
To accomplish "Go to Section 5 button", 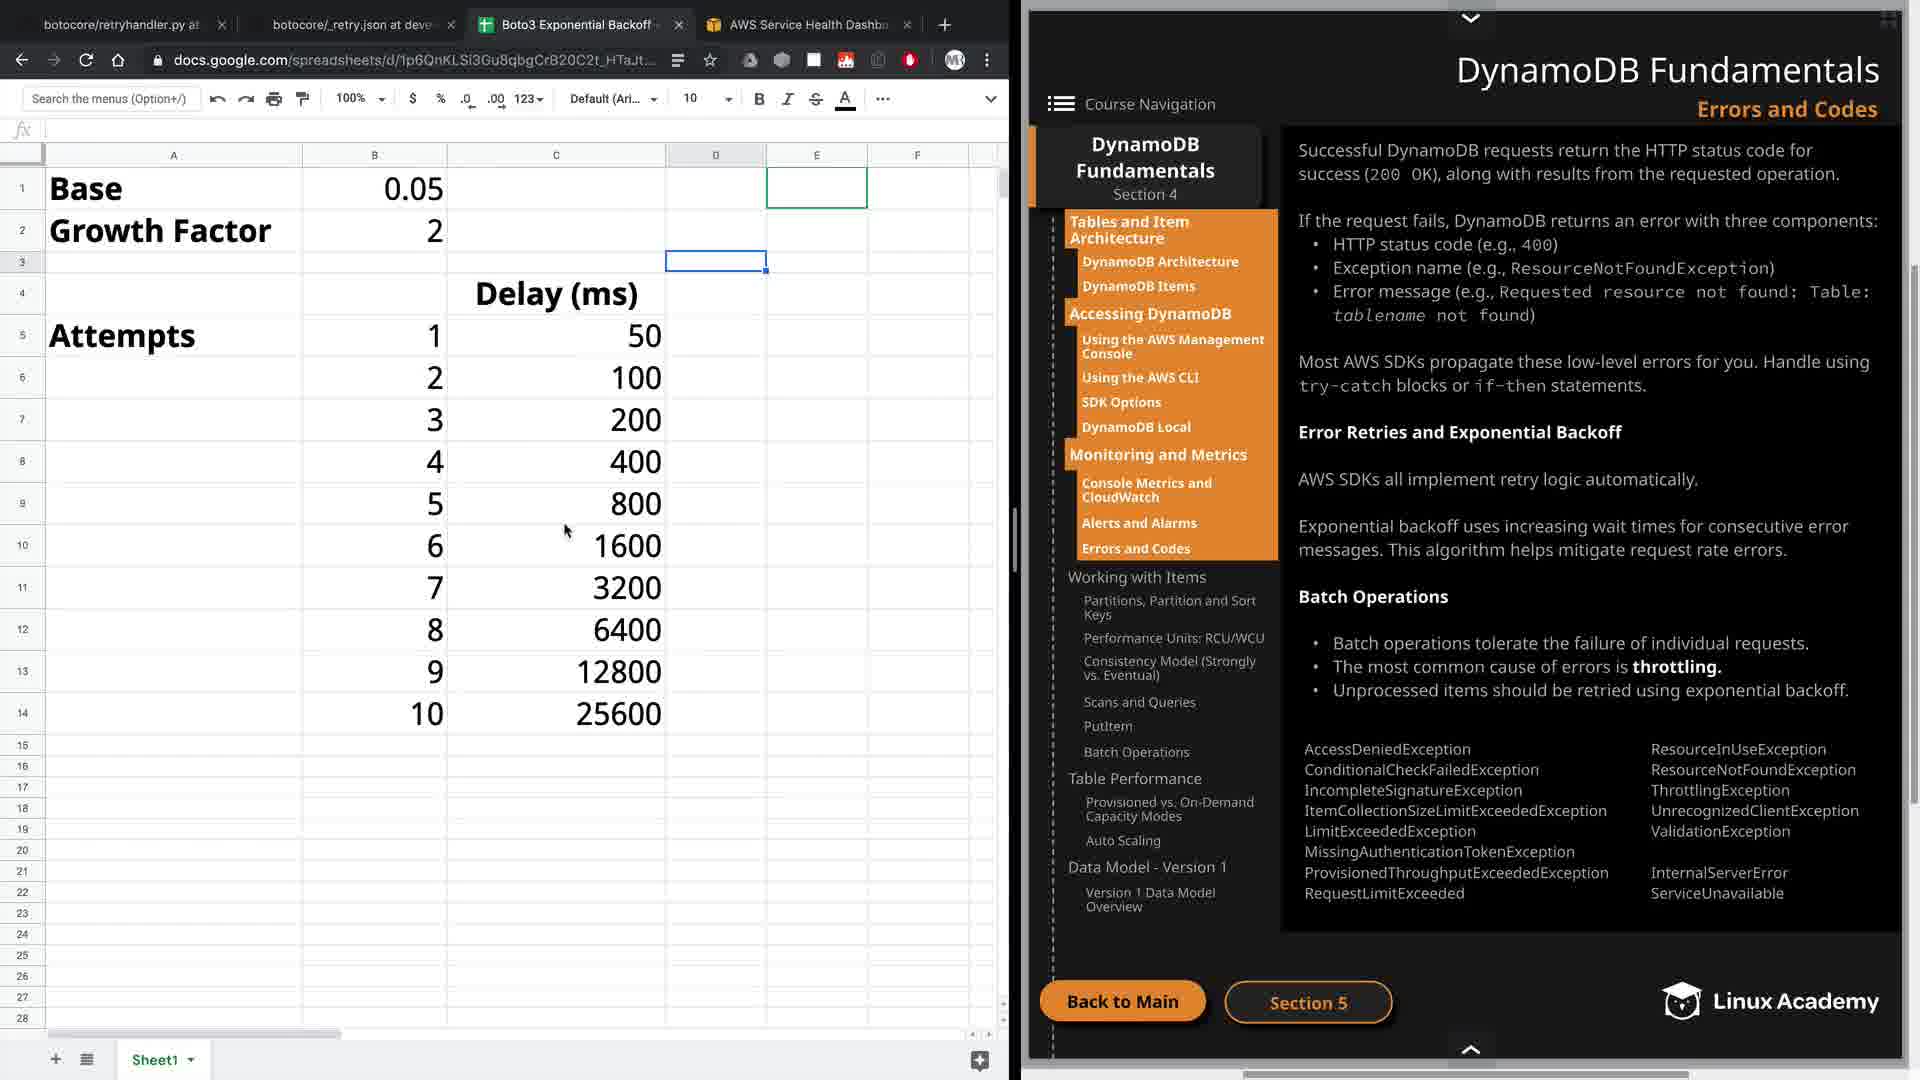I will pos(1308,1003).
